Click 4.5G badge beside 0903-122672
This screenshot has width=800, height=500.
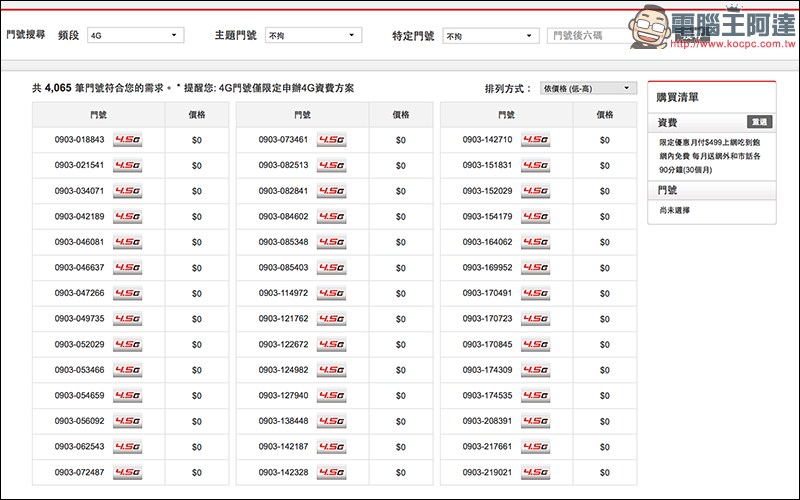[x=332, y=344]
